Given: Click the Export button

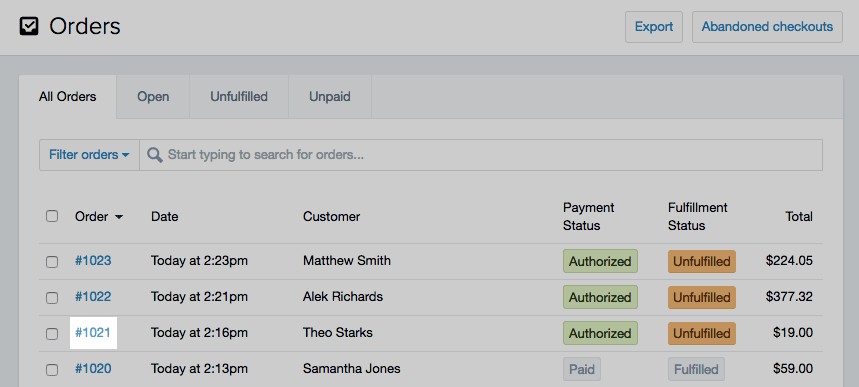Looking at the screenshot, I should point(654,27).
